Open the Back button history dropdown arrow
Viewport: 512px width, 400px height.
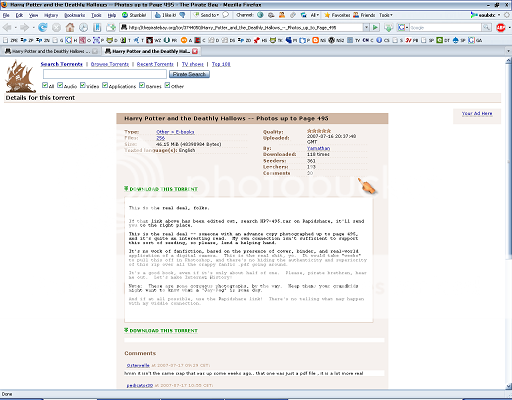15,27
